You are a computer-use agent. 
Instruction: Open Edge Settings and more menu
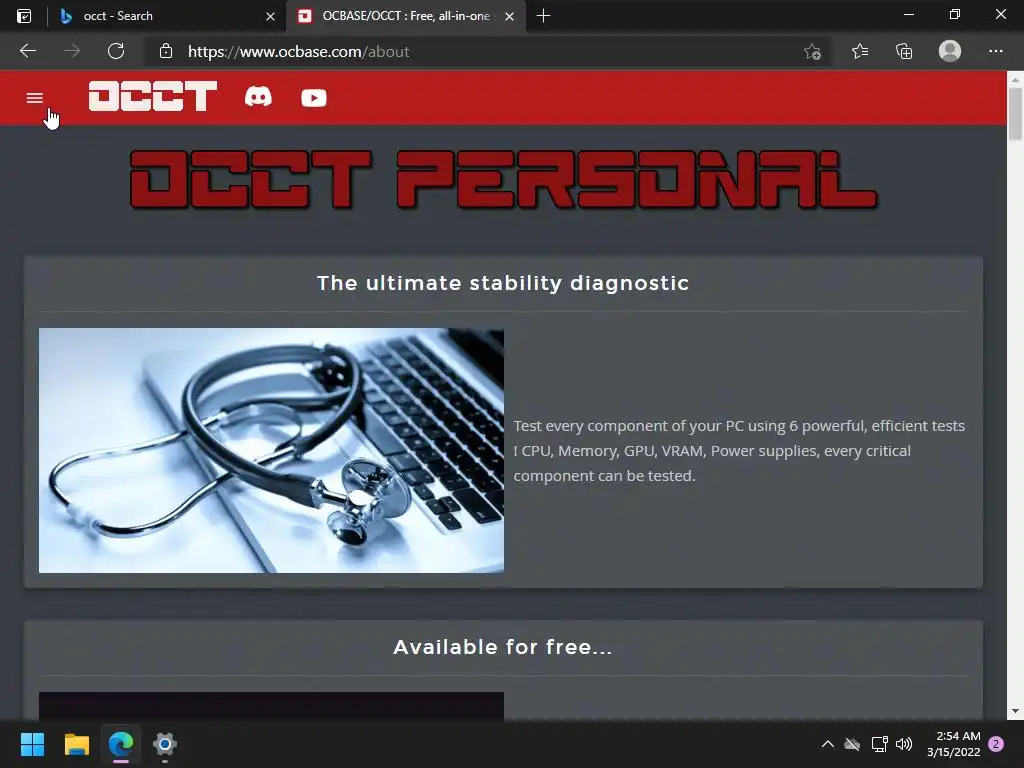995,51
